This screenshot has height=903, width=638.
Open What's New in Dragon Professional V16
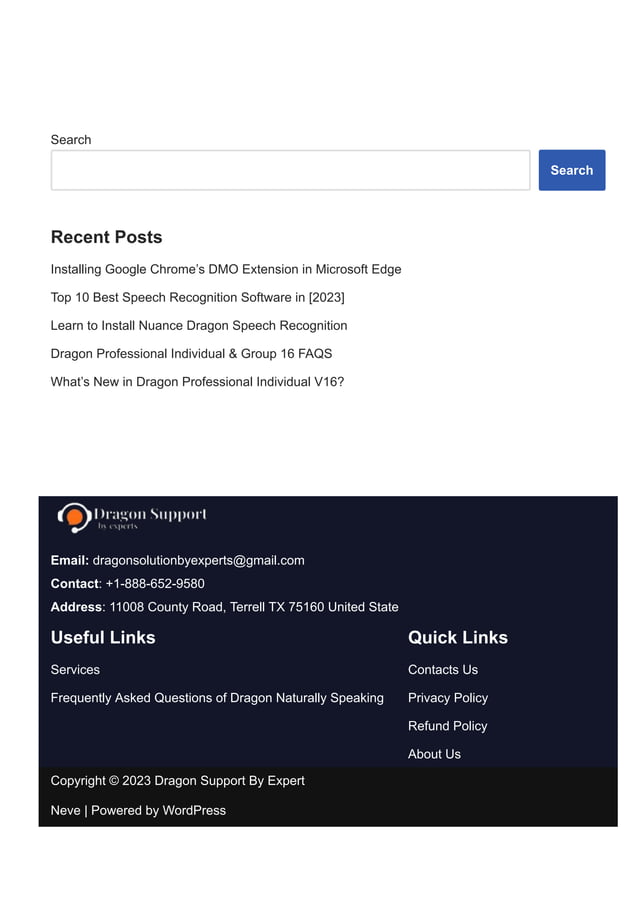[197, 382]
